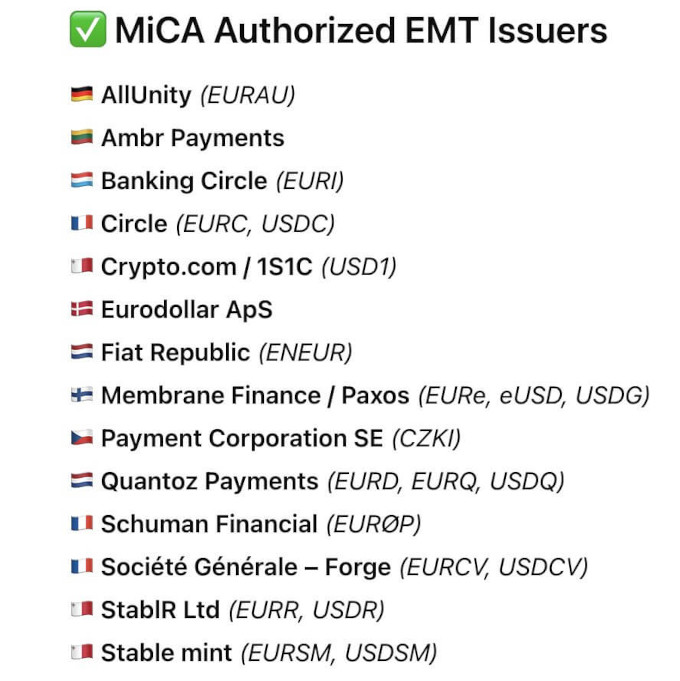Click the Malta flag beside Crypto.com
The image size is (680, 681).
point(82,266)
